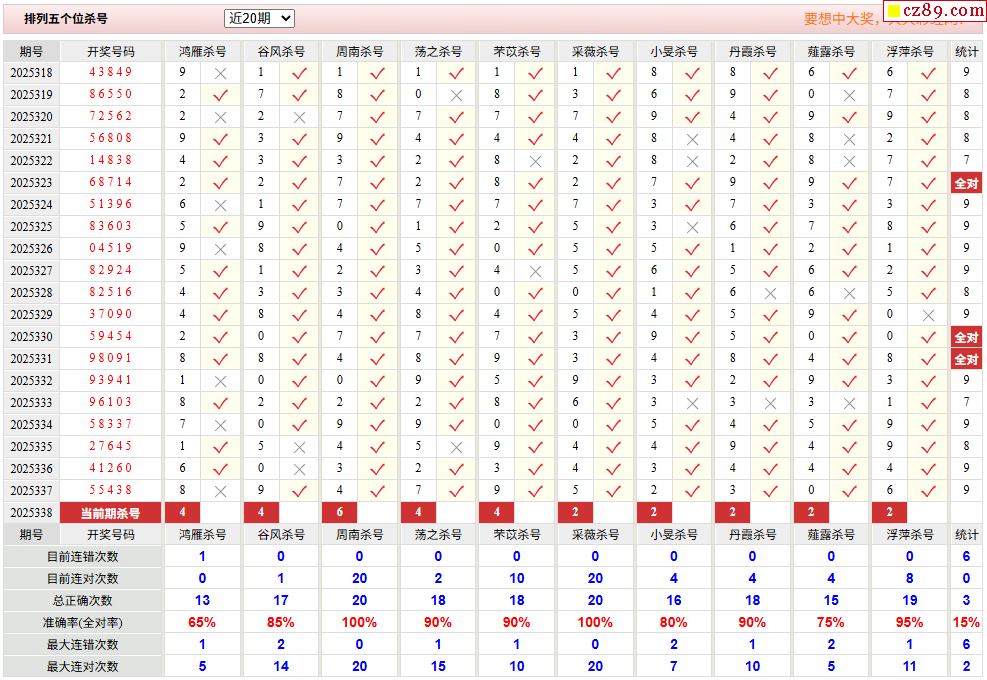Click winning number 43849 for period 2025318
The height and width of the screenshot is (680, 987).
110,72
